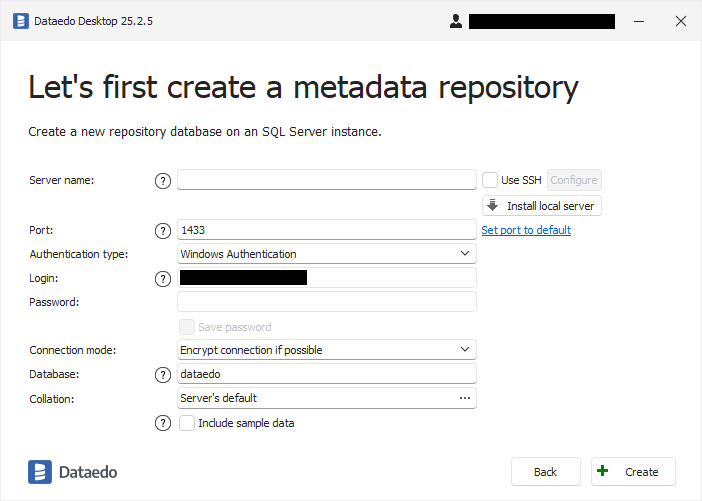Viewport: 702px width, 501px height.
Task: Click the Database field containing dataedo
Action: pos(327,374)
